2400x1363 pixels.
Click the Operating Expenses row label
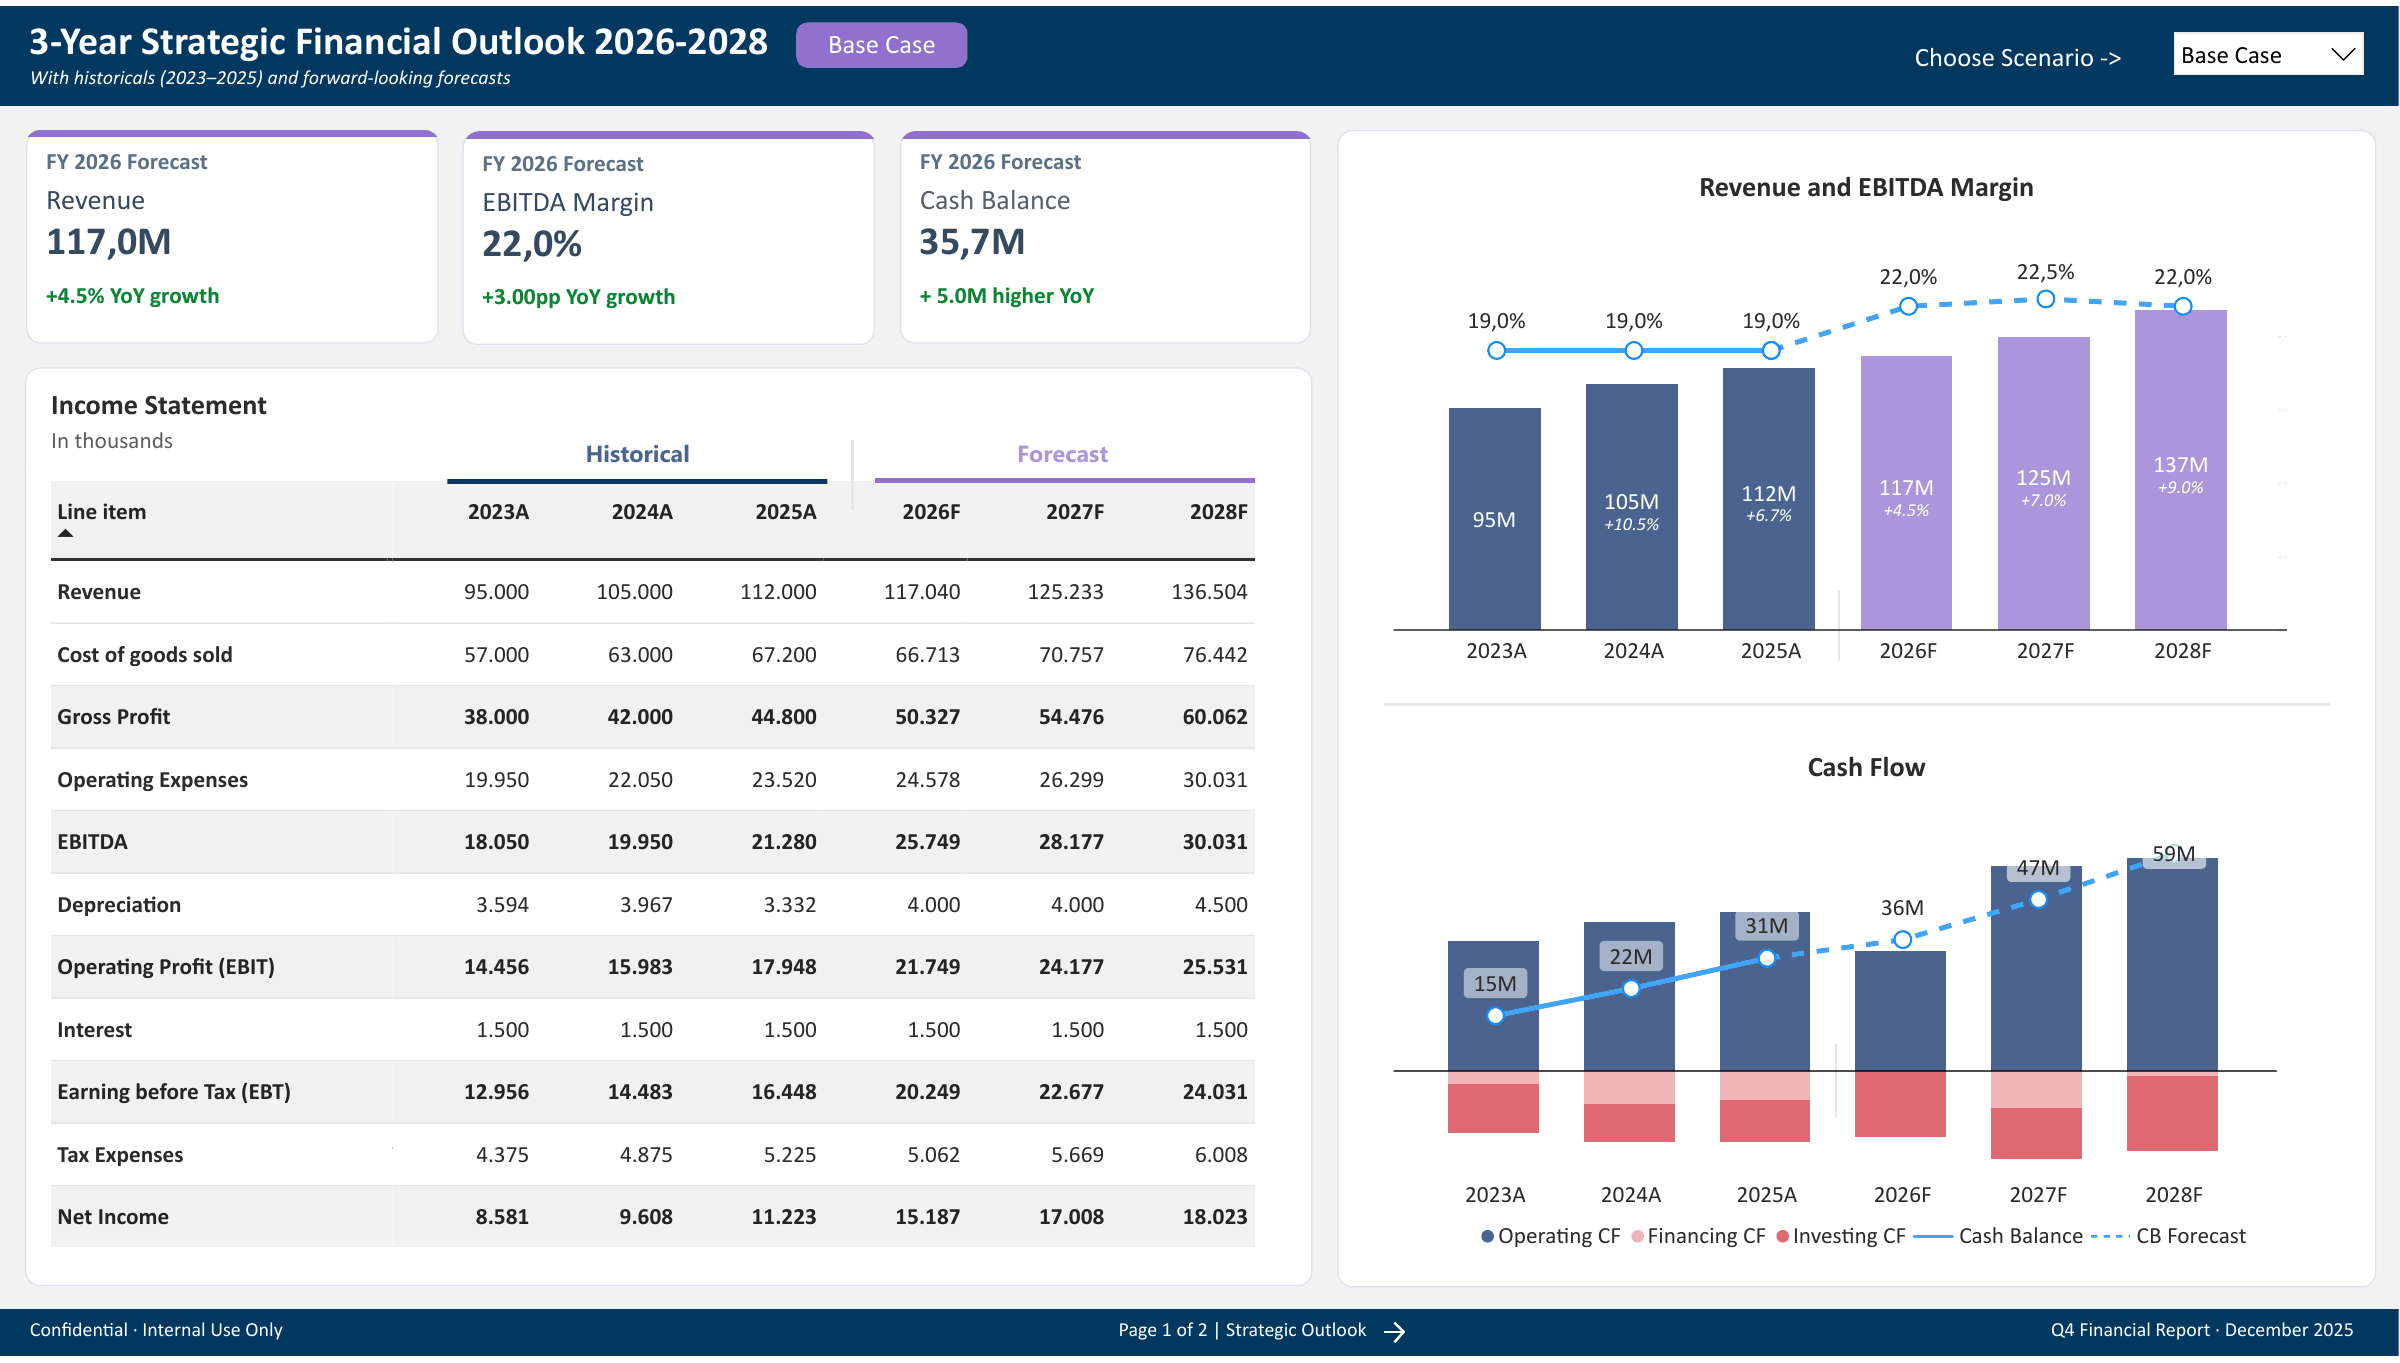[152, 780]
